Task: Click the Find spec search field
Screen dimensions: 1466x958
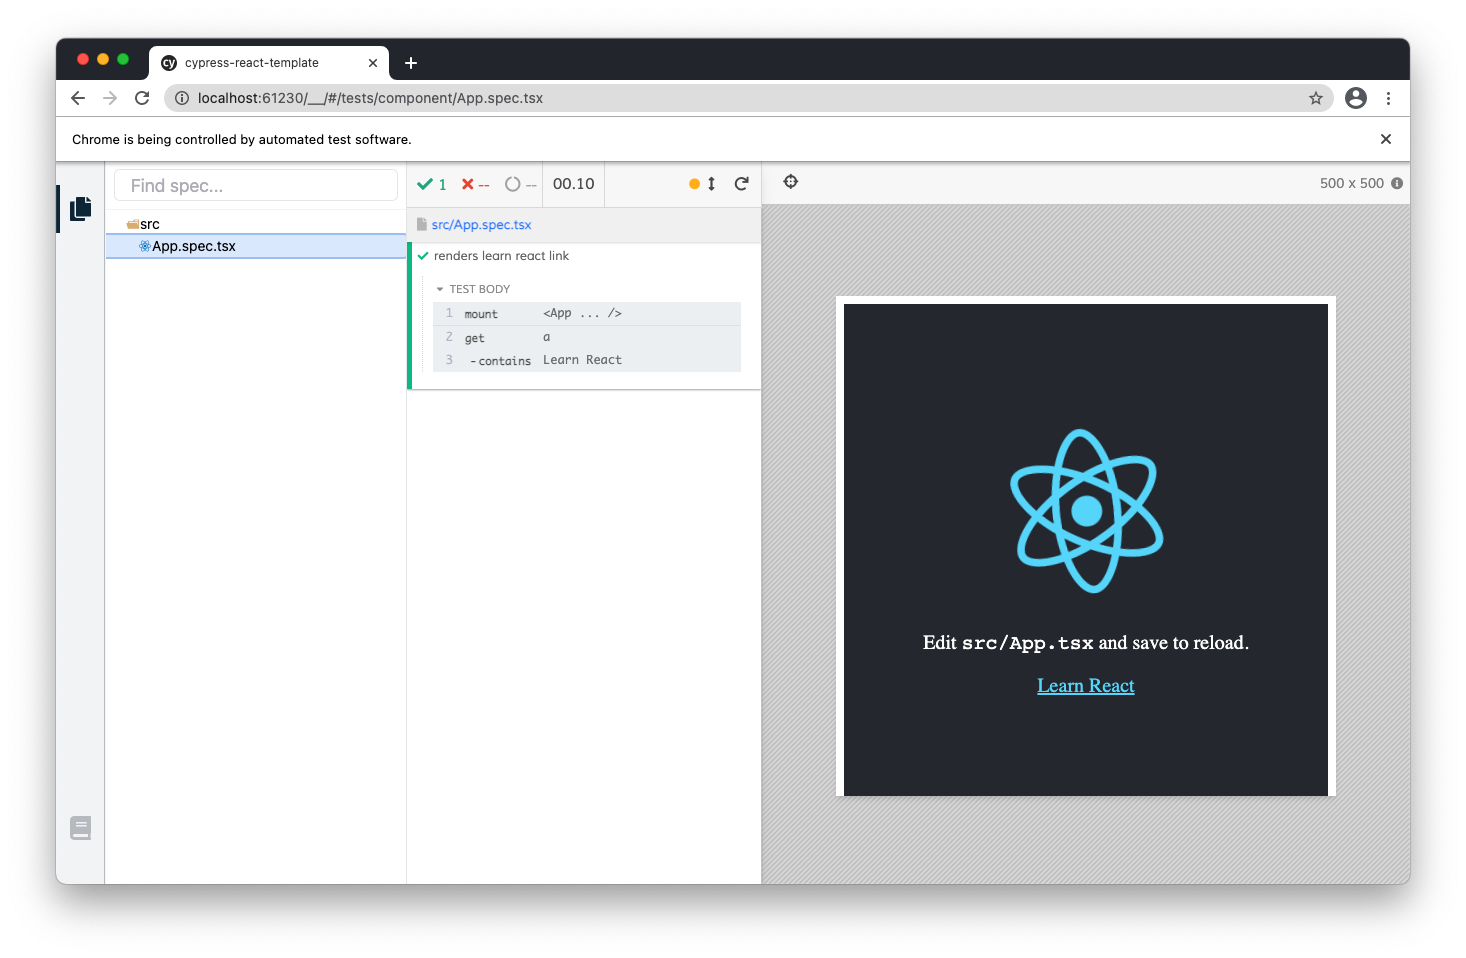Action: [256, 185]
